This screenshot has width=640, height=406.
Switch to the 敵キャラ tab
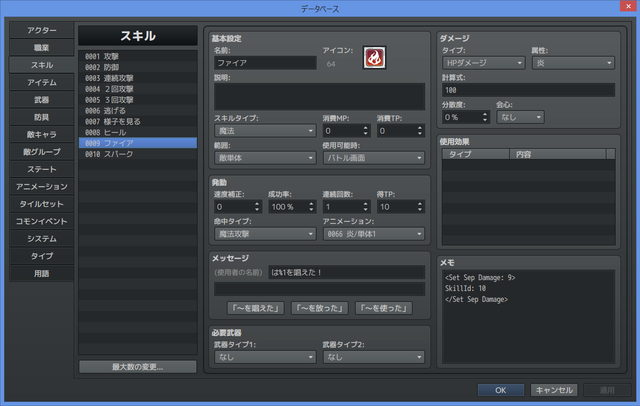tap(42, 134)
